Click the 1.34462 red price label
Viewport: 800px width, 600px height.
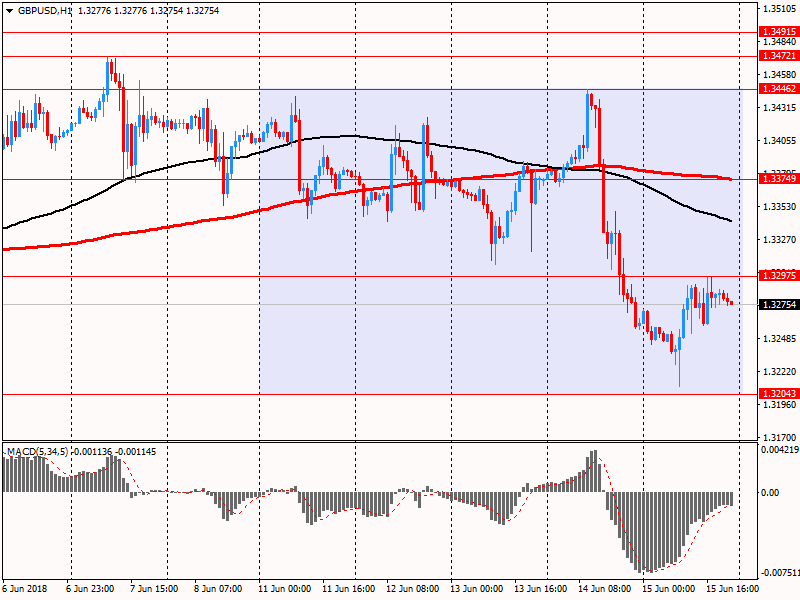coord(779,89)
